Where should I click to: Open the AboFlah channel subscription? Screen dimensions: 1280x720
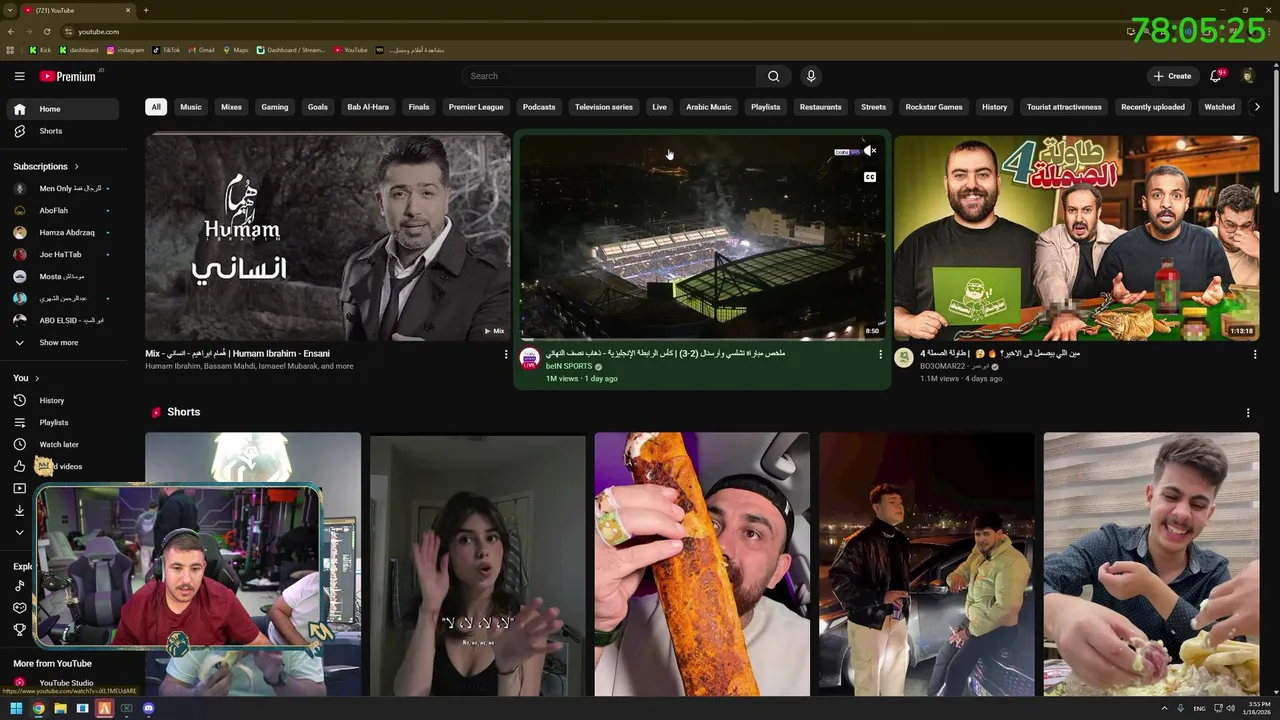pyautogui.click(x=62, y=210)
